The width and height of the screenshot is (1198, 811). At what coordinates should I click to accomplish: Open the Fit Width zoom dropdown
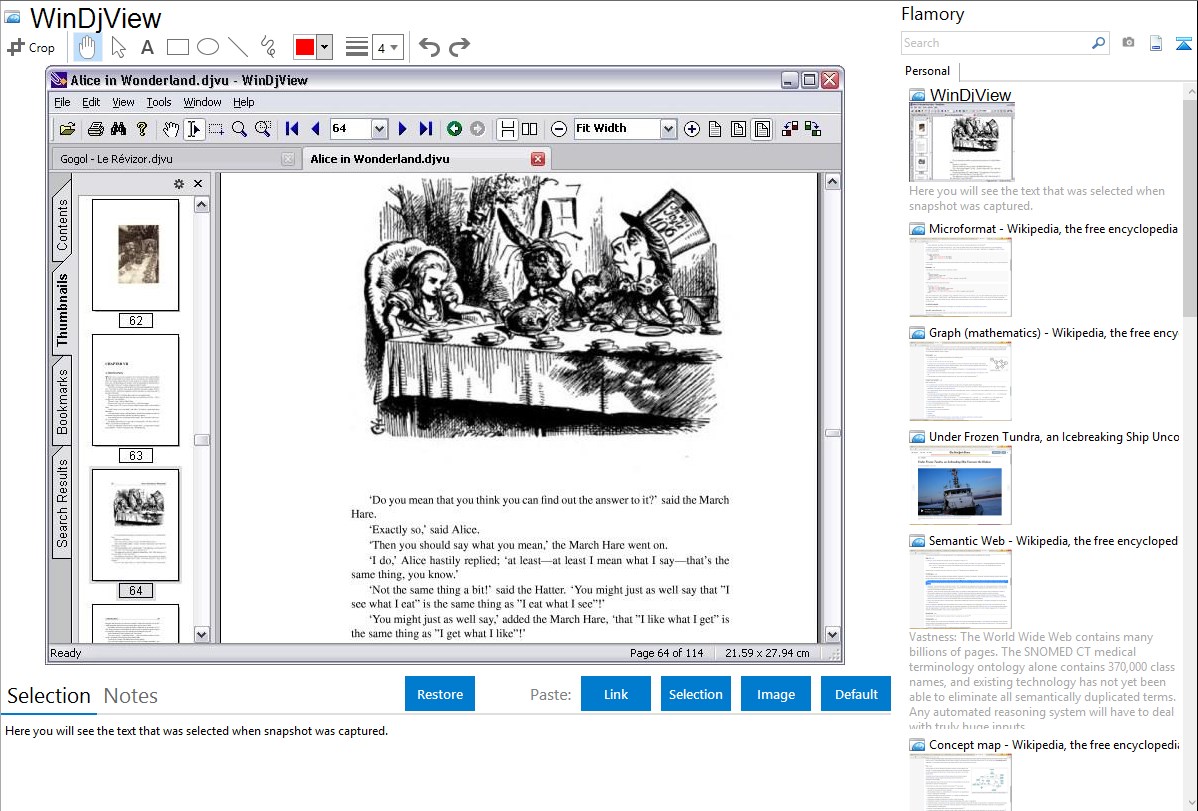(x=668, y=129)
